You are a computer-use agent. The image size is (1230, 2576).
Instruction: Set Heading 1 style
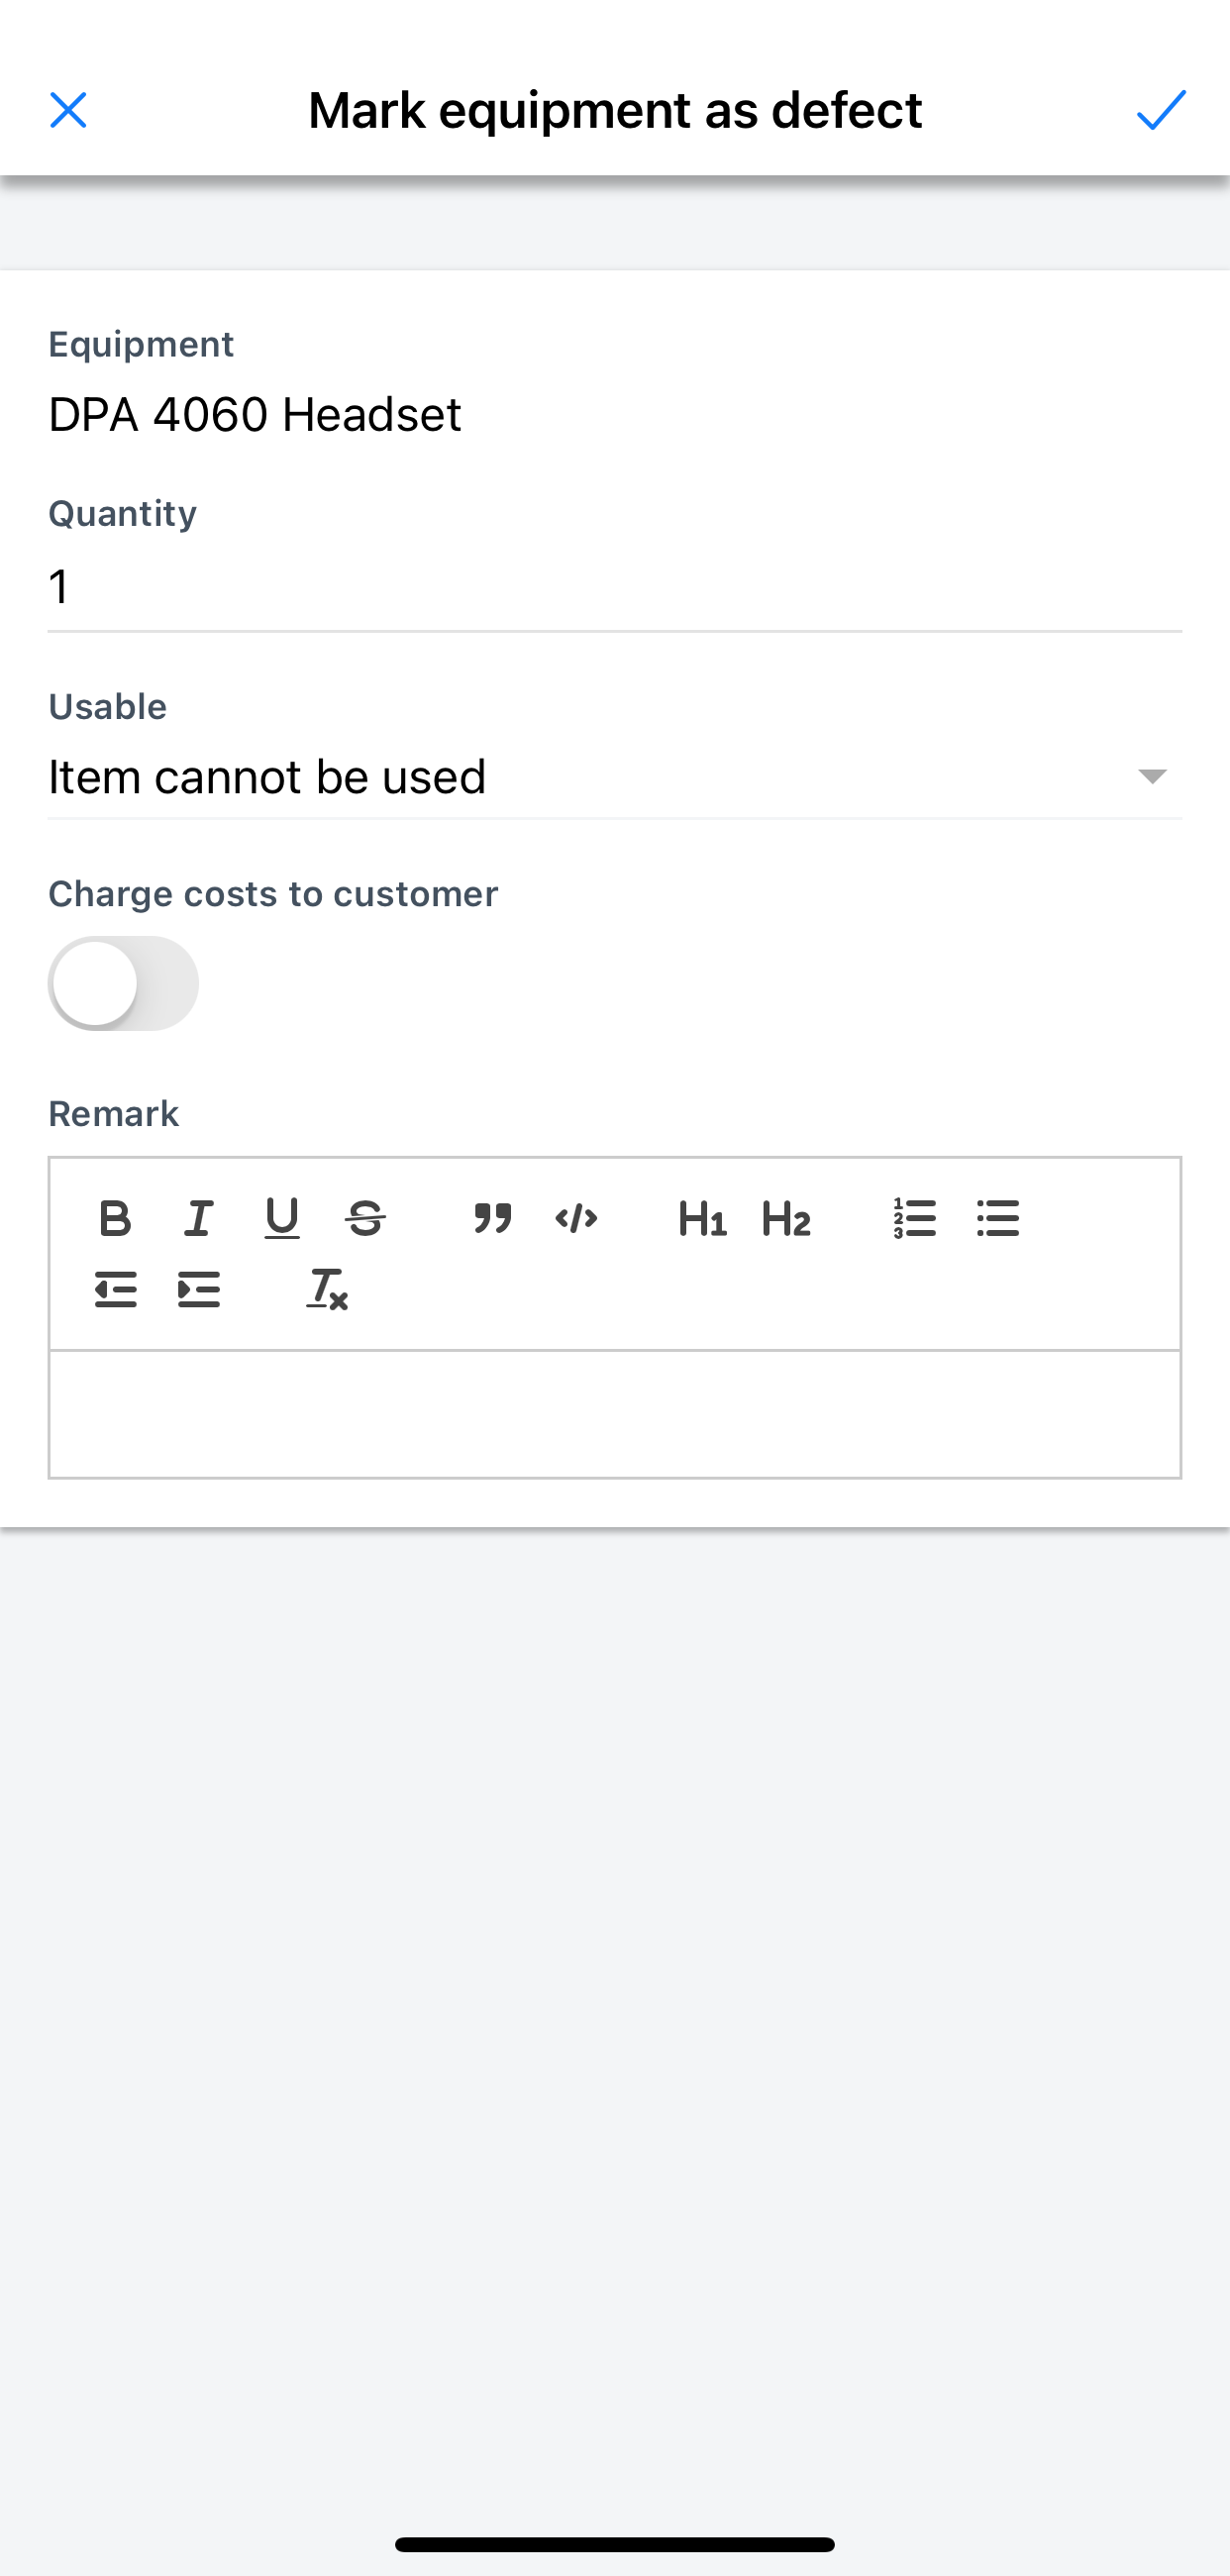coord(703,1218)
